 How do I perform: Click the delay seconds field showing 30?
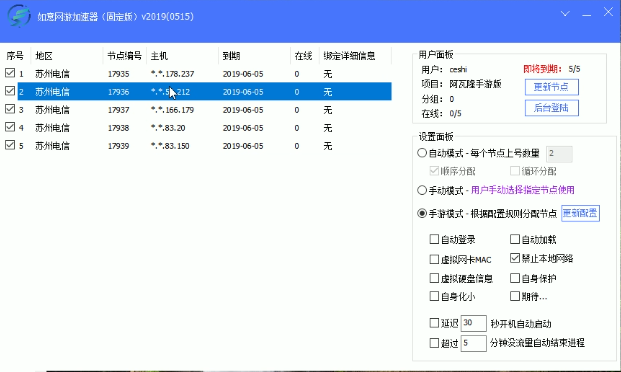coord(474,323)
